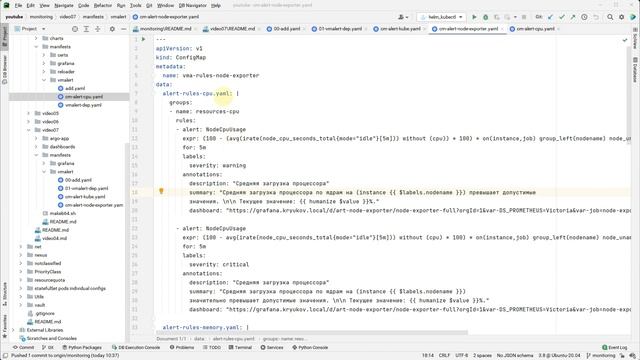Open Project panel options gear
This screenshot has width=640, height=360.
[112, 29]
